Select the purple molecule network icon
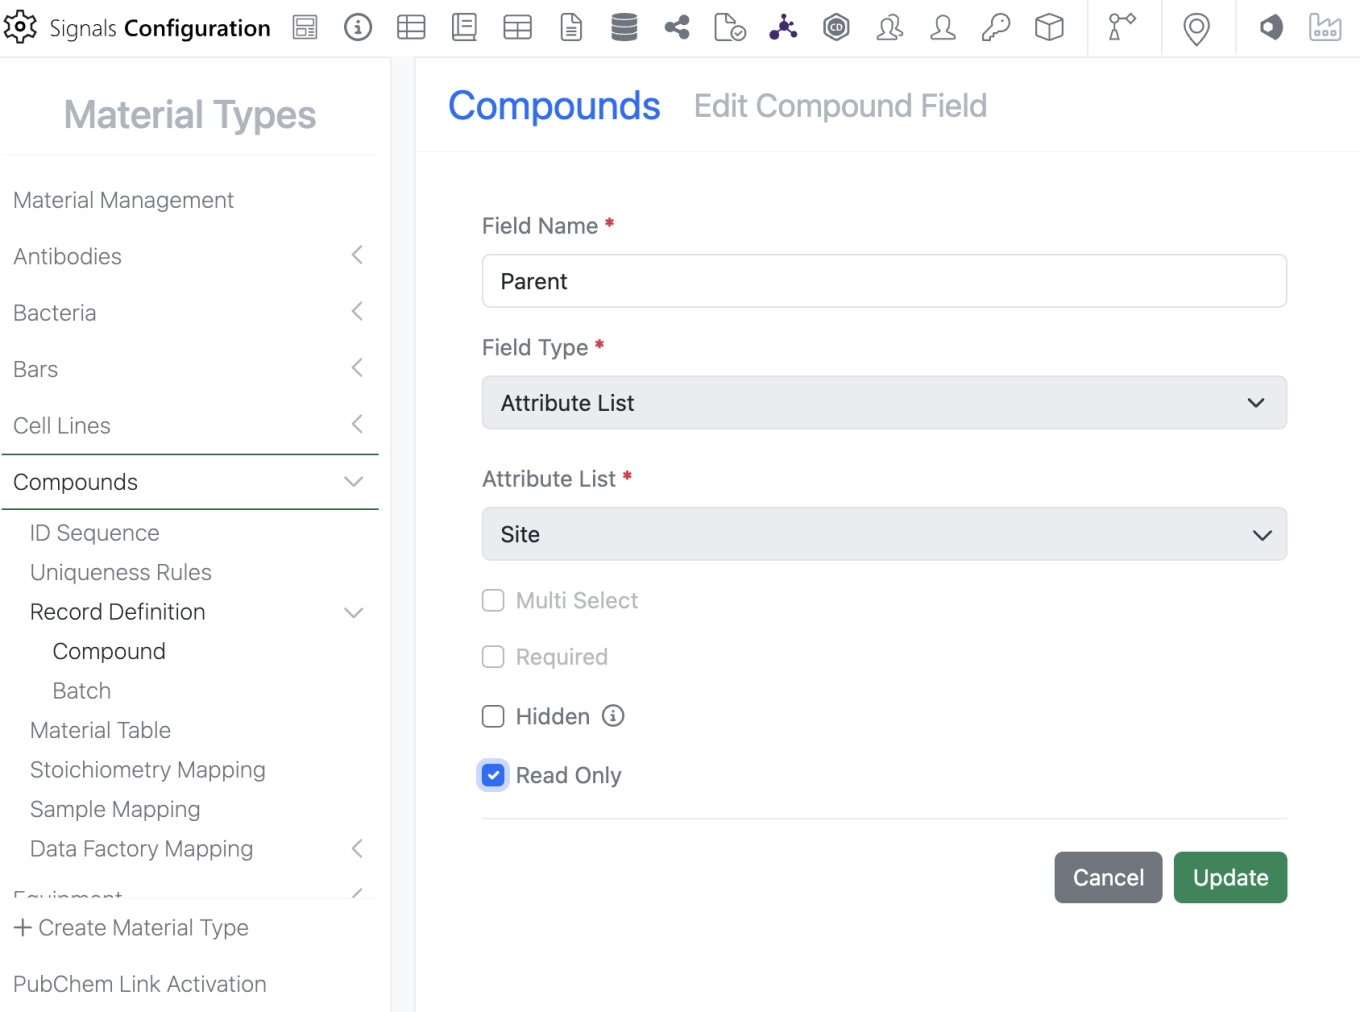Image resolution: width=1360 pixels, height=1012 pixels. click(783, 27)
